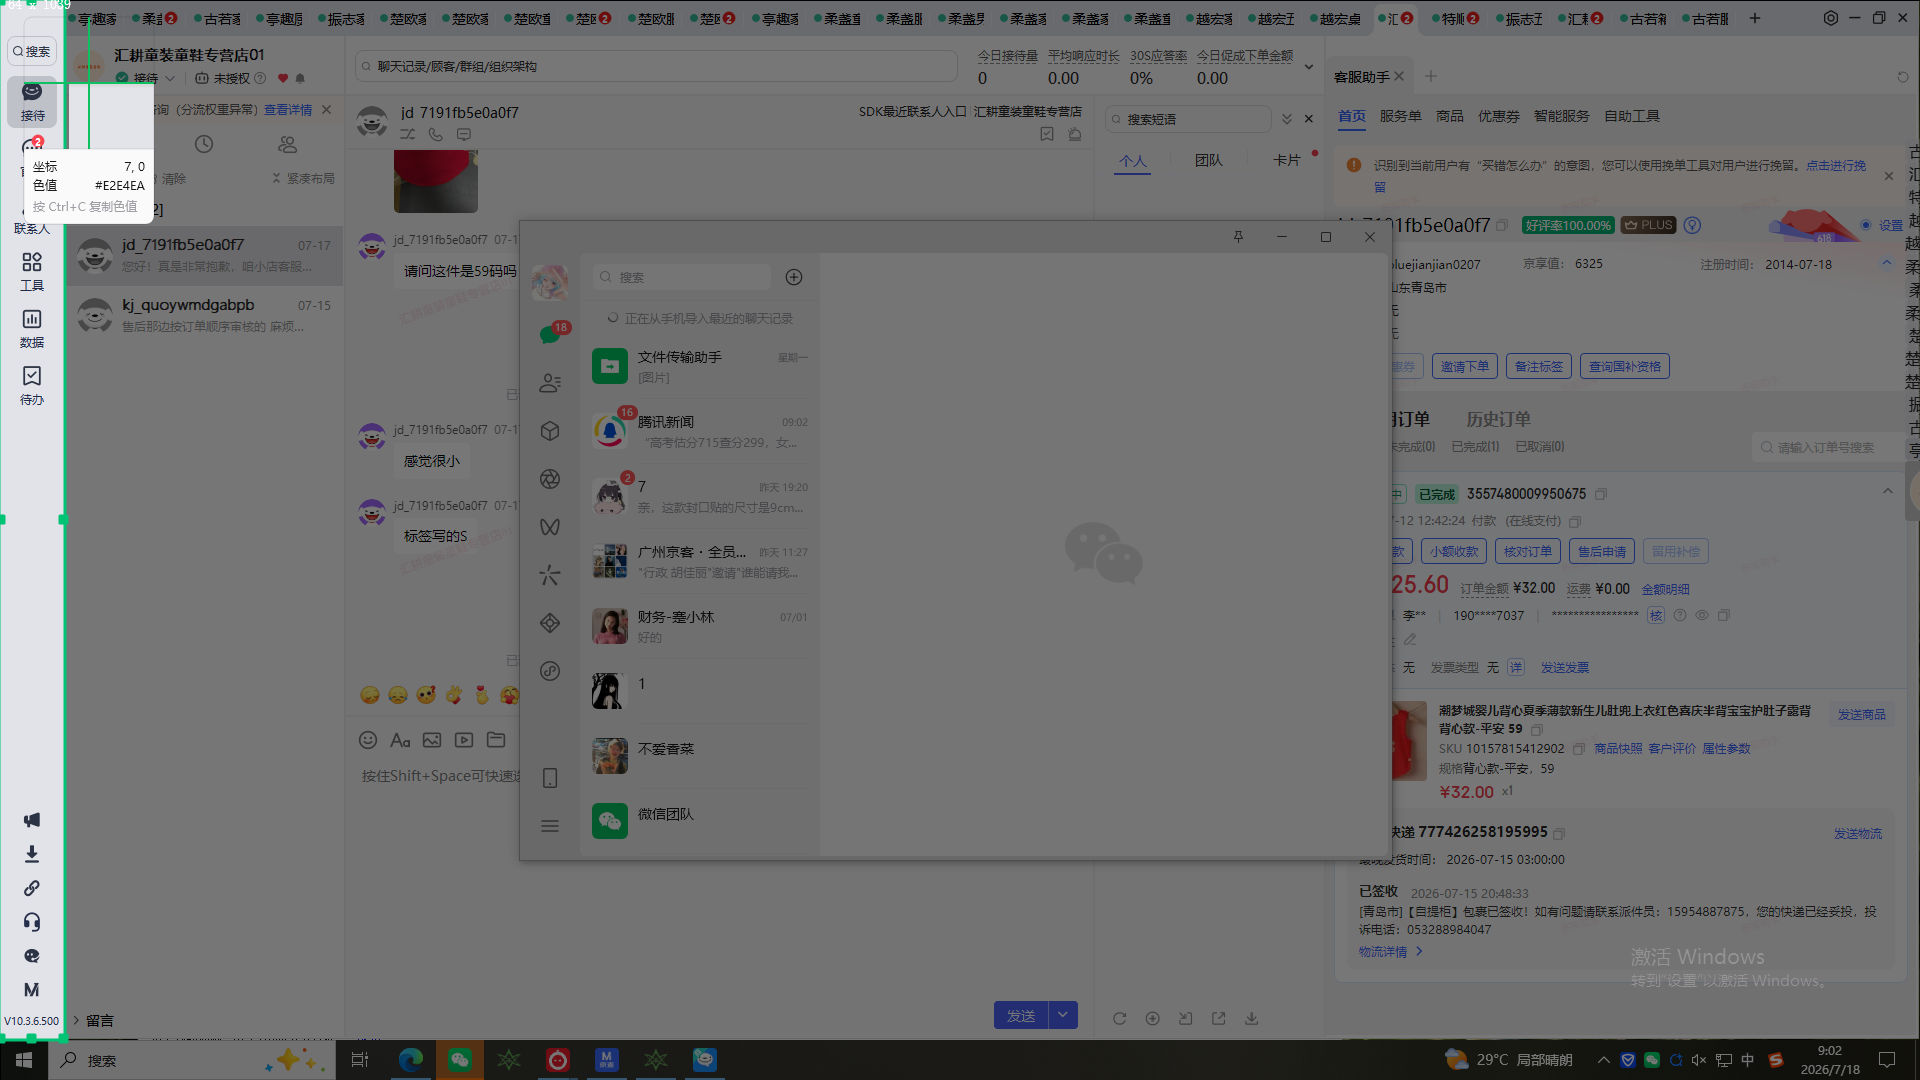Expand the quick phrases panel chevron
This screenshot has width=1920, height=1080.
(x=1287, y=119)
